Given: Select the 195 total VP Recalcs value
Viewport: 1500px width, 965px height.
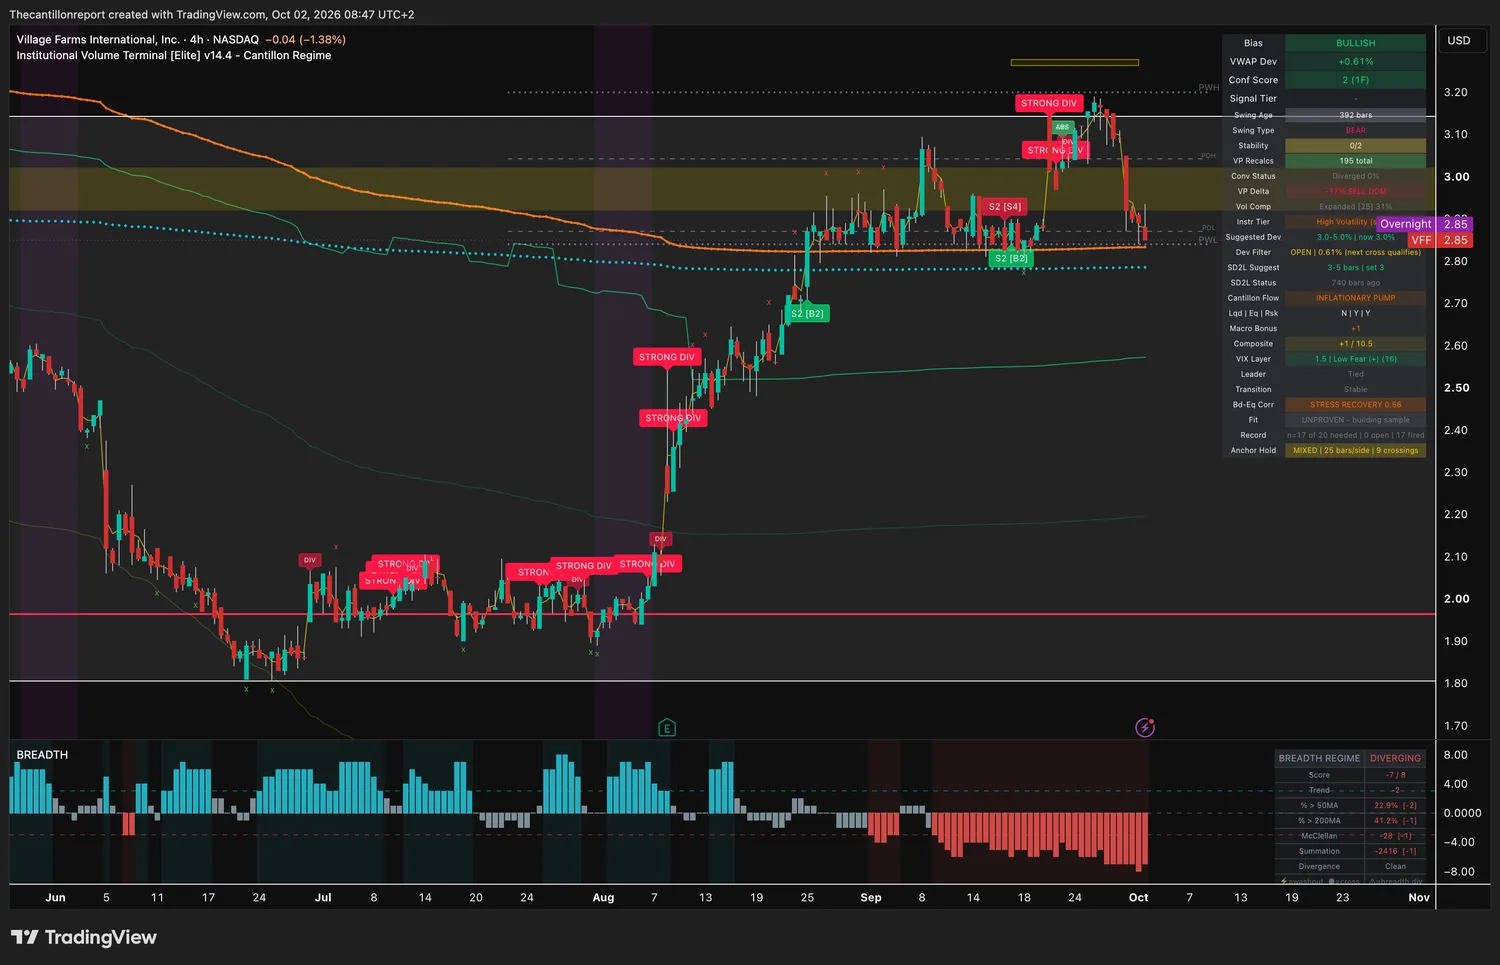Looking at the screenshot, I should [1355, 161].
